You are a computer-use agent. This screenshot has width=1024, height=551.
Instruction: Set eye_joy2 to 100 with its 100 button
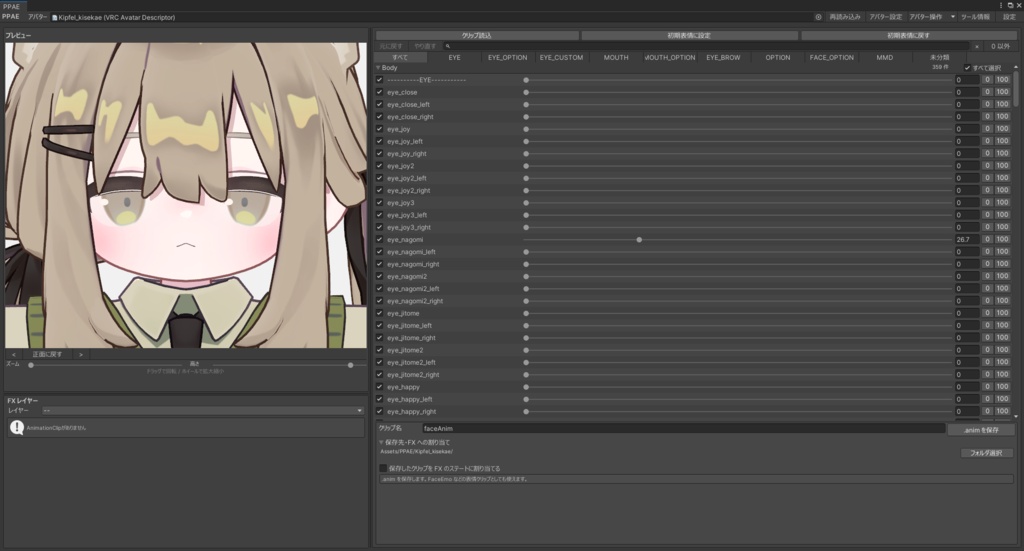pos(1002,166)
